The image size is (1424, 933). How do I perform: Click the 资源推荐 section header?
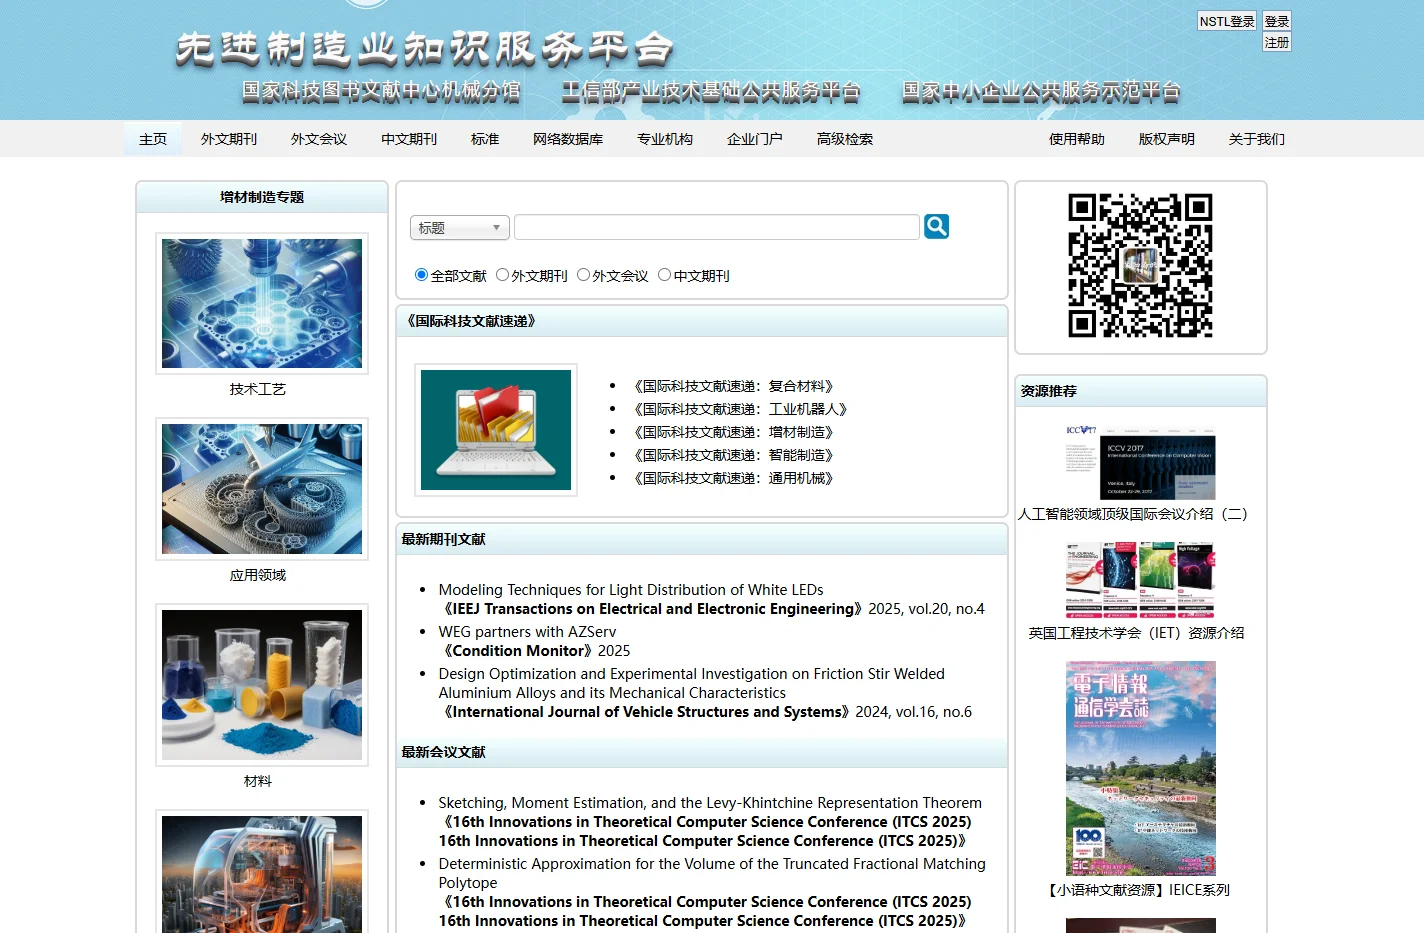click(1141, 391)
